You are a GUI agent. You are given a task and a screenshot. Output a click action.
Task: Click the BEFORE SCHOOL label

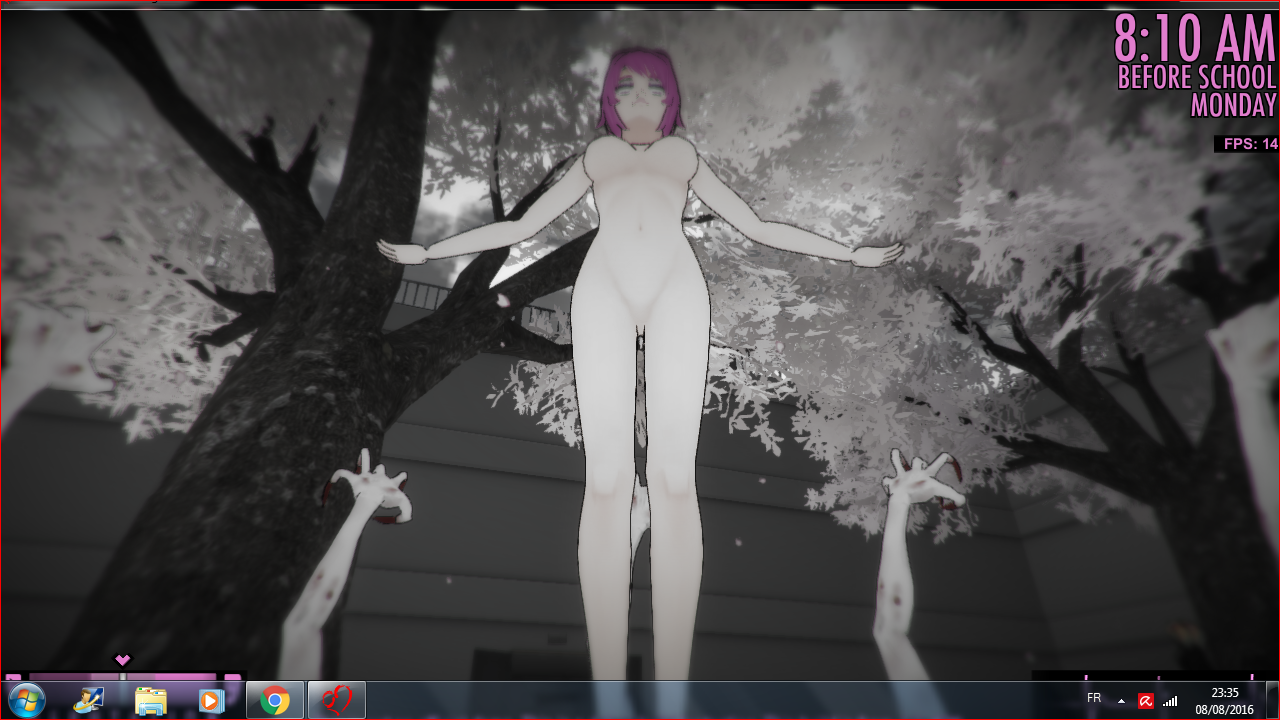[x=1197, y=78]
